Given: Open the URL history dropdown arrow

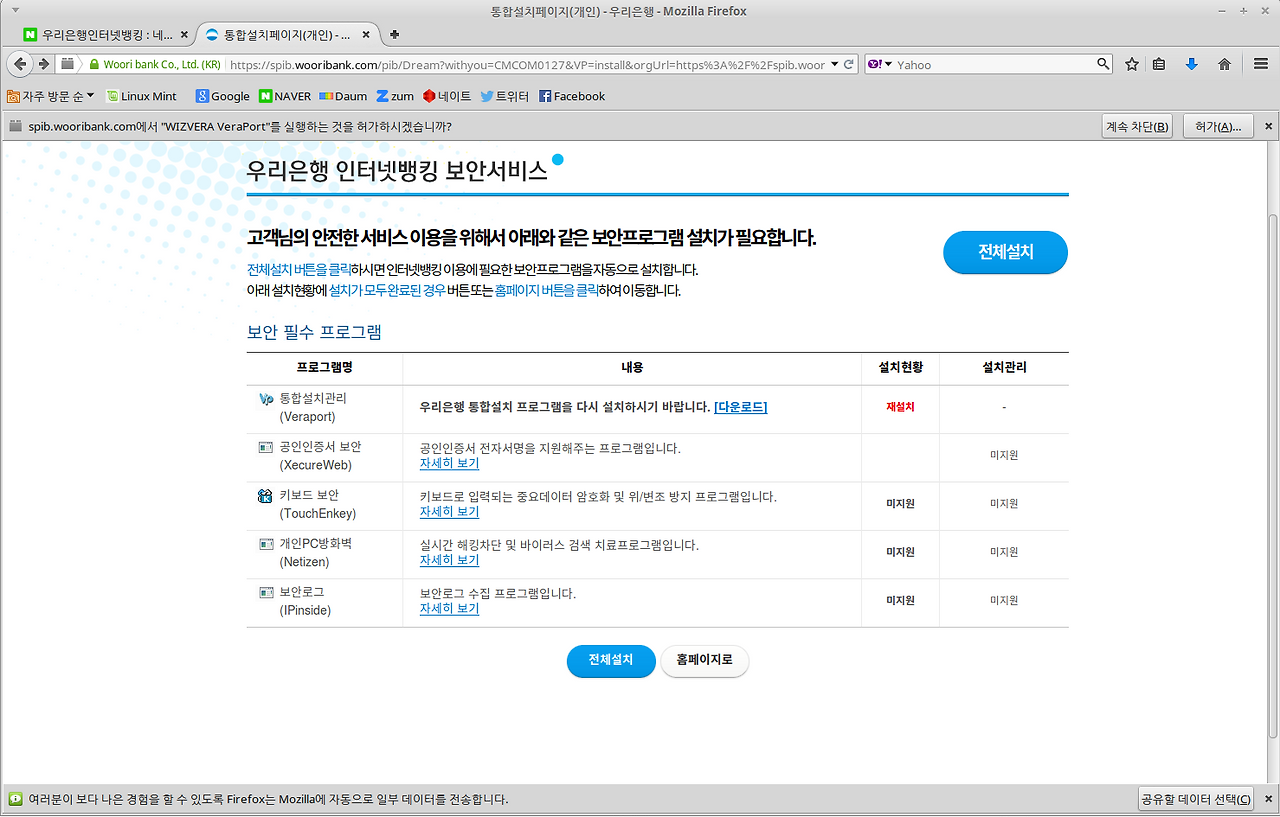Looking at the screenshot, I should tap(834, 64).
